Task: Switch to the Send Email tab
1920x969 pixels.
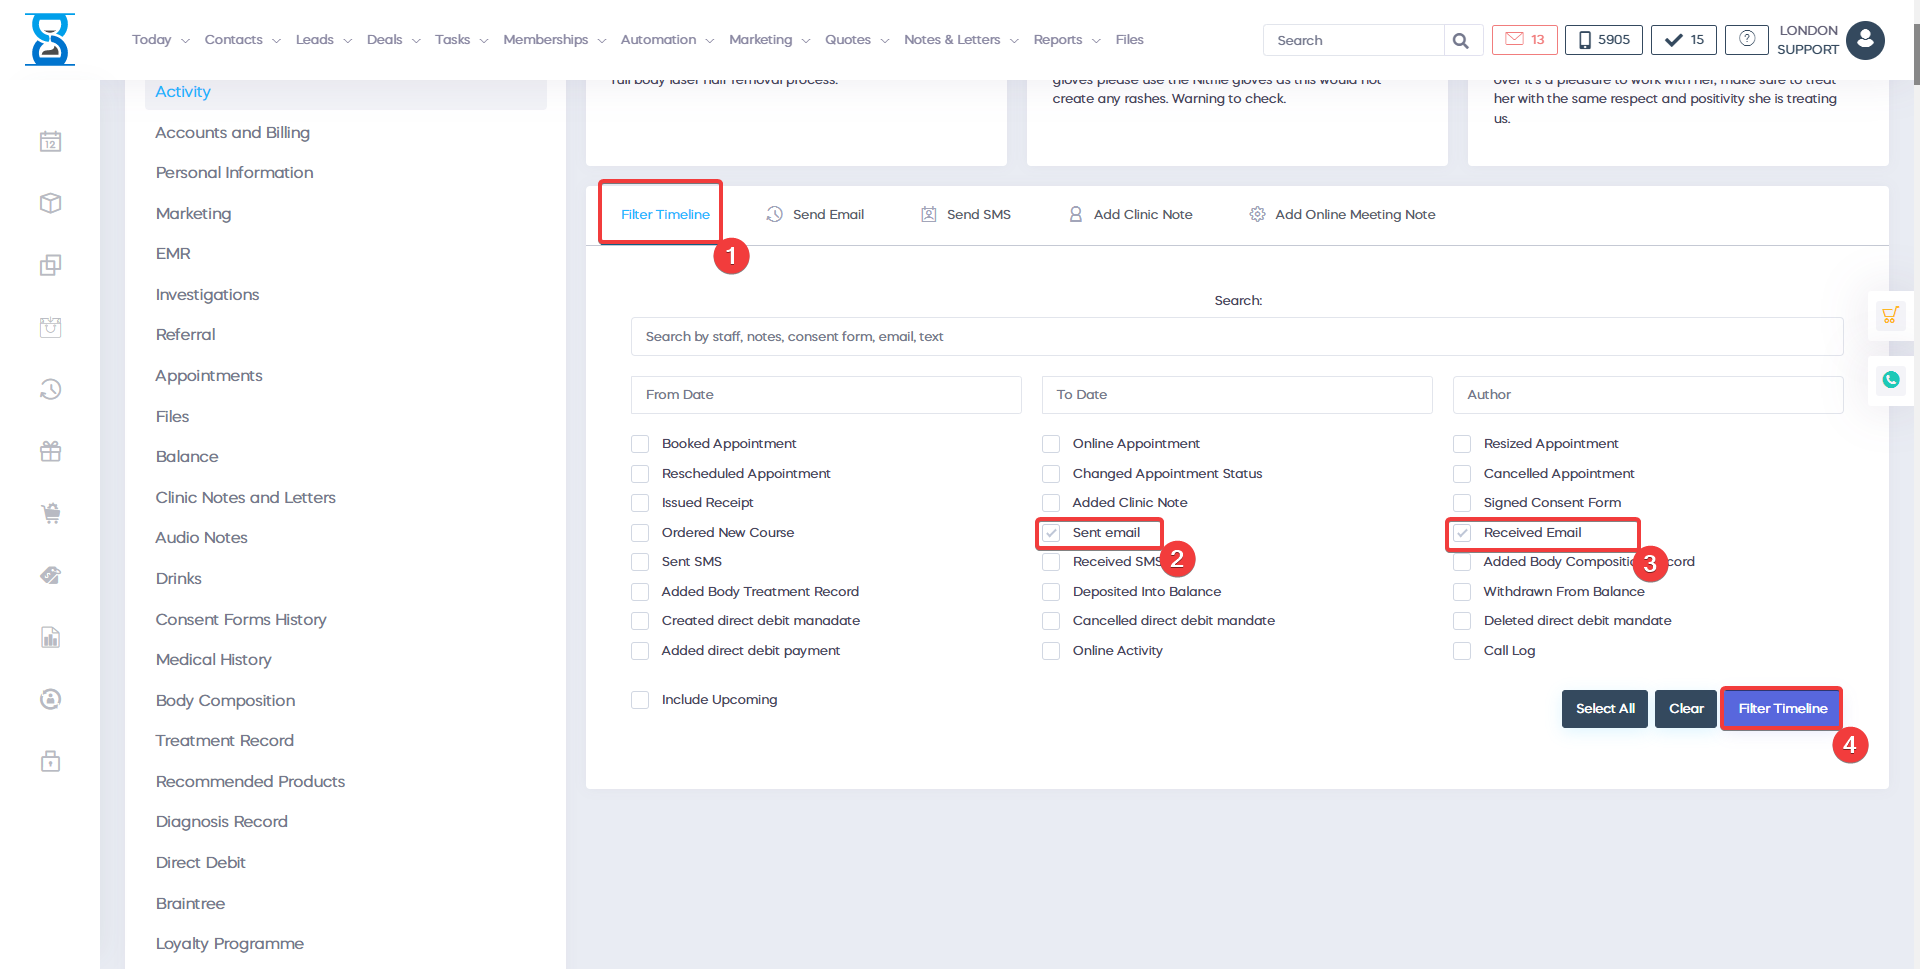Action: tap(816, 214)
